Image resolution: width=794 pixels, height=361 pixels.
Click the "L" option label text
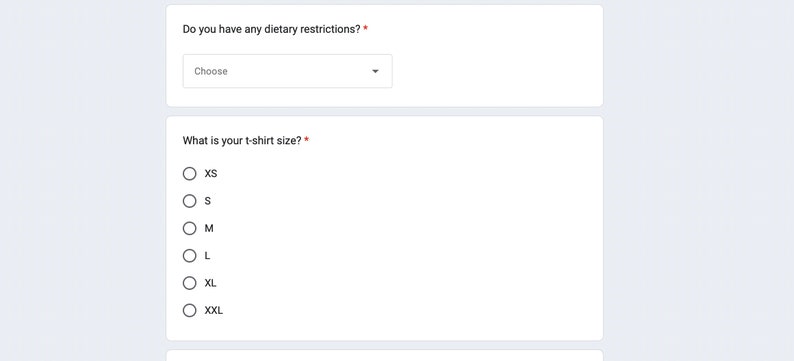click(x=207, y=256)
